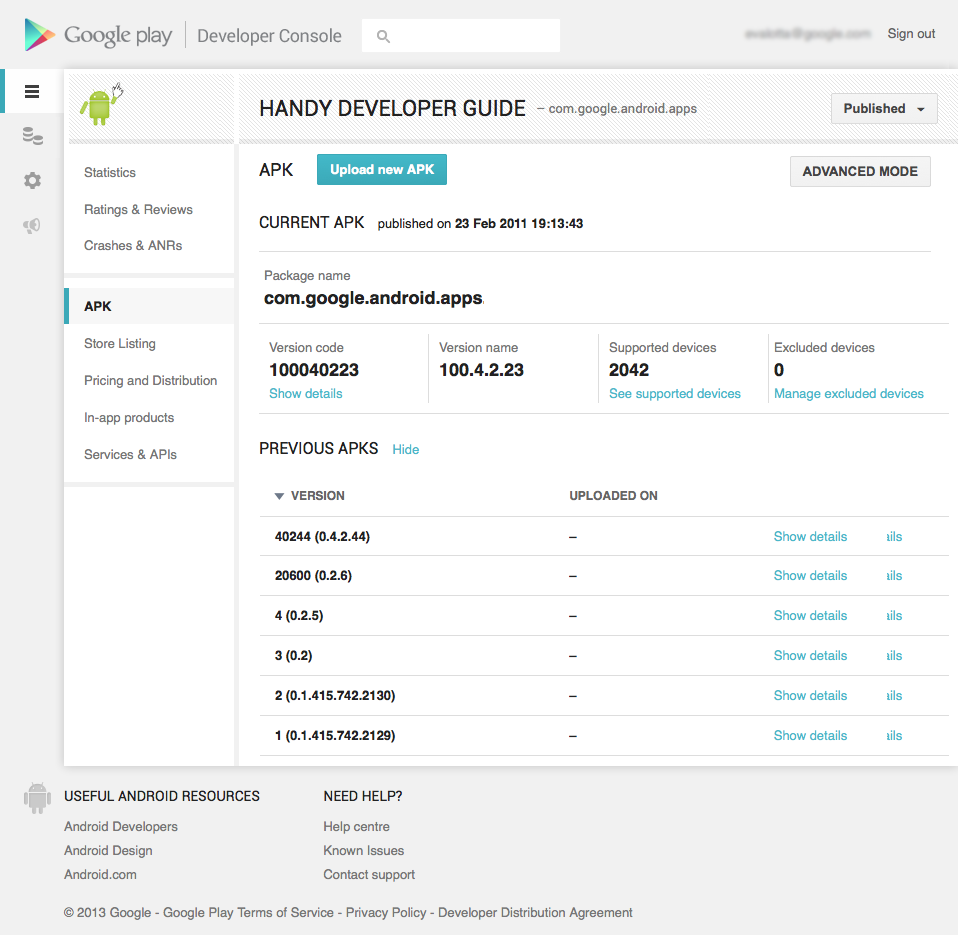Image resolution: width=958 pixels, height=935 pixels.
Task: Open the all applications list icon
Action: click(x=32, y=92)
